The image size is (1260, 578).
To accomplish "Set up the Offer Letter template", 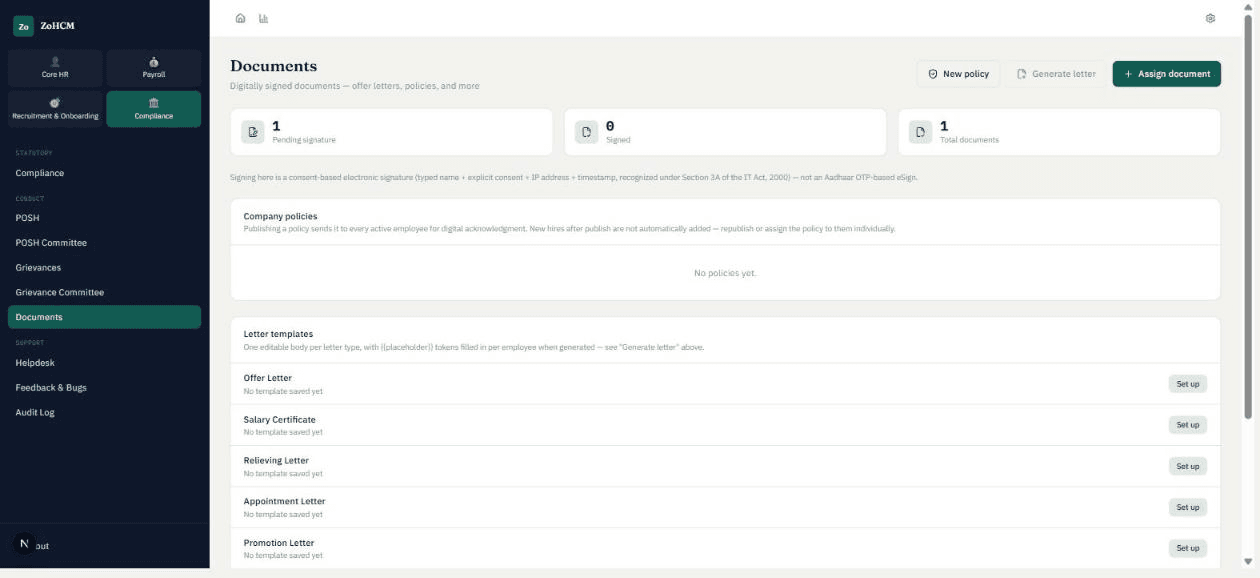I will (x=1187, y=384).
